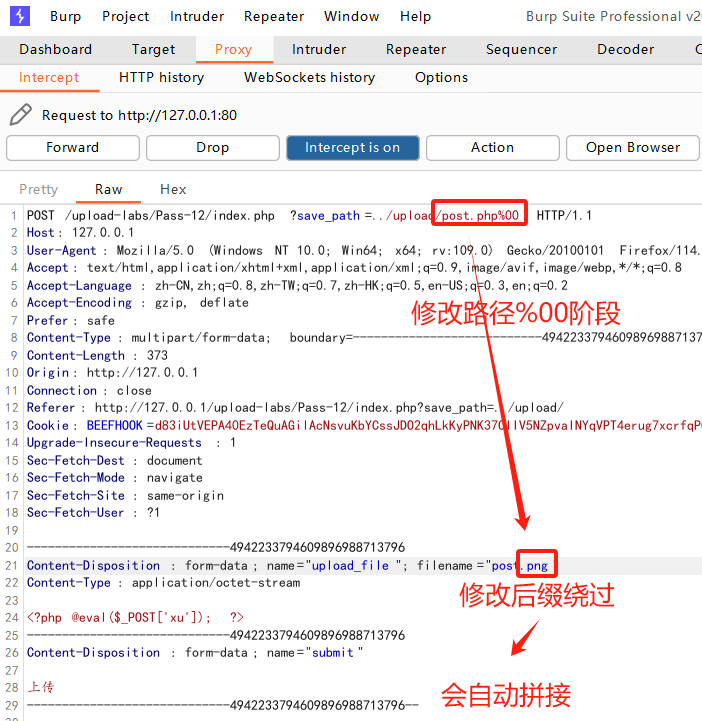The height and width of the screenshot is (721, 702).
Task: Open the WebSockets history sub-tab
Action: (309, 77)
